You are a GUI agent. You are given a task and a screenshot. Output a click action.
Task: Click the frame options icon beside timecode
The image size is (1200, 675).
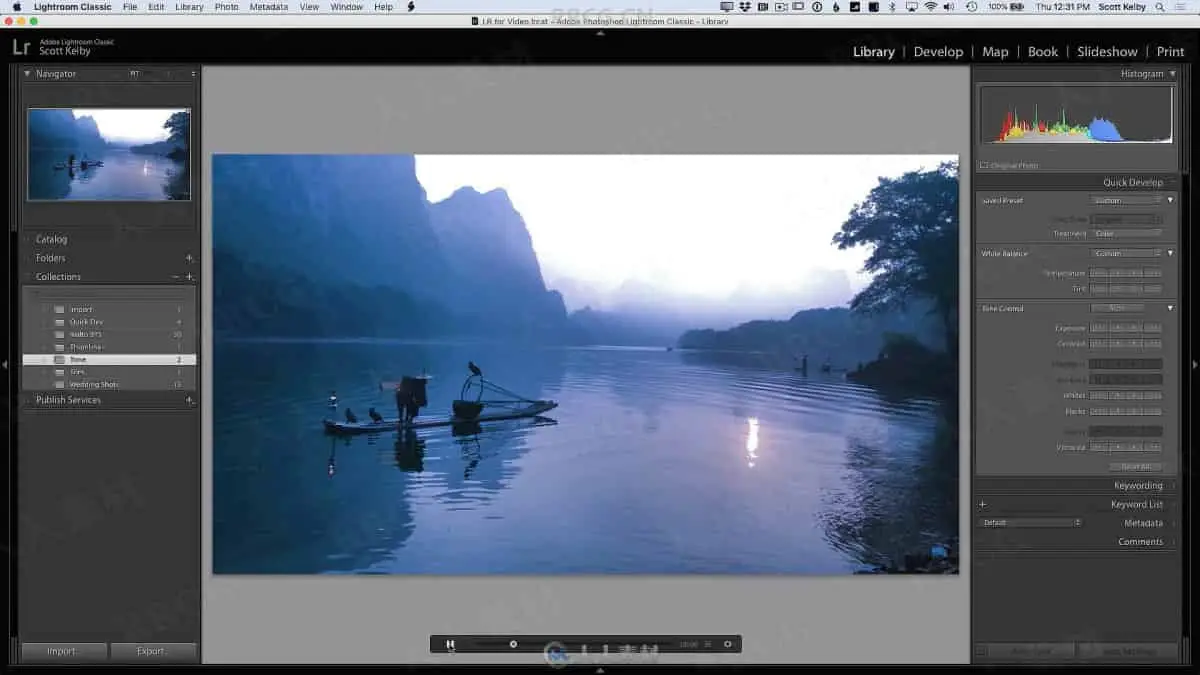coord(708,644)
